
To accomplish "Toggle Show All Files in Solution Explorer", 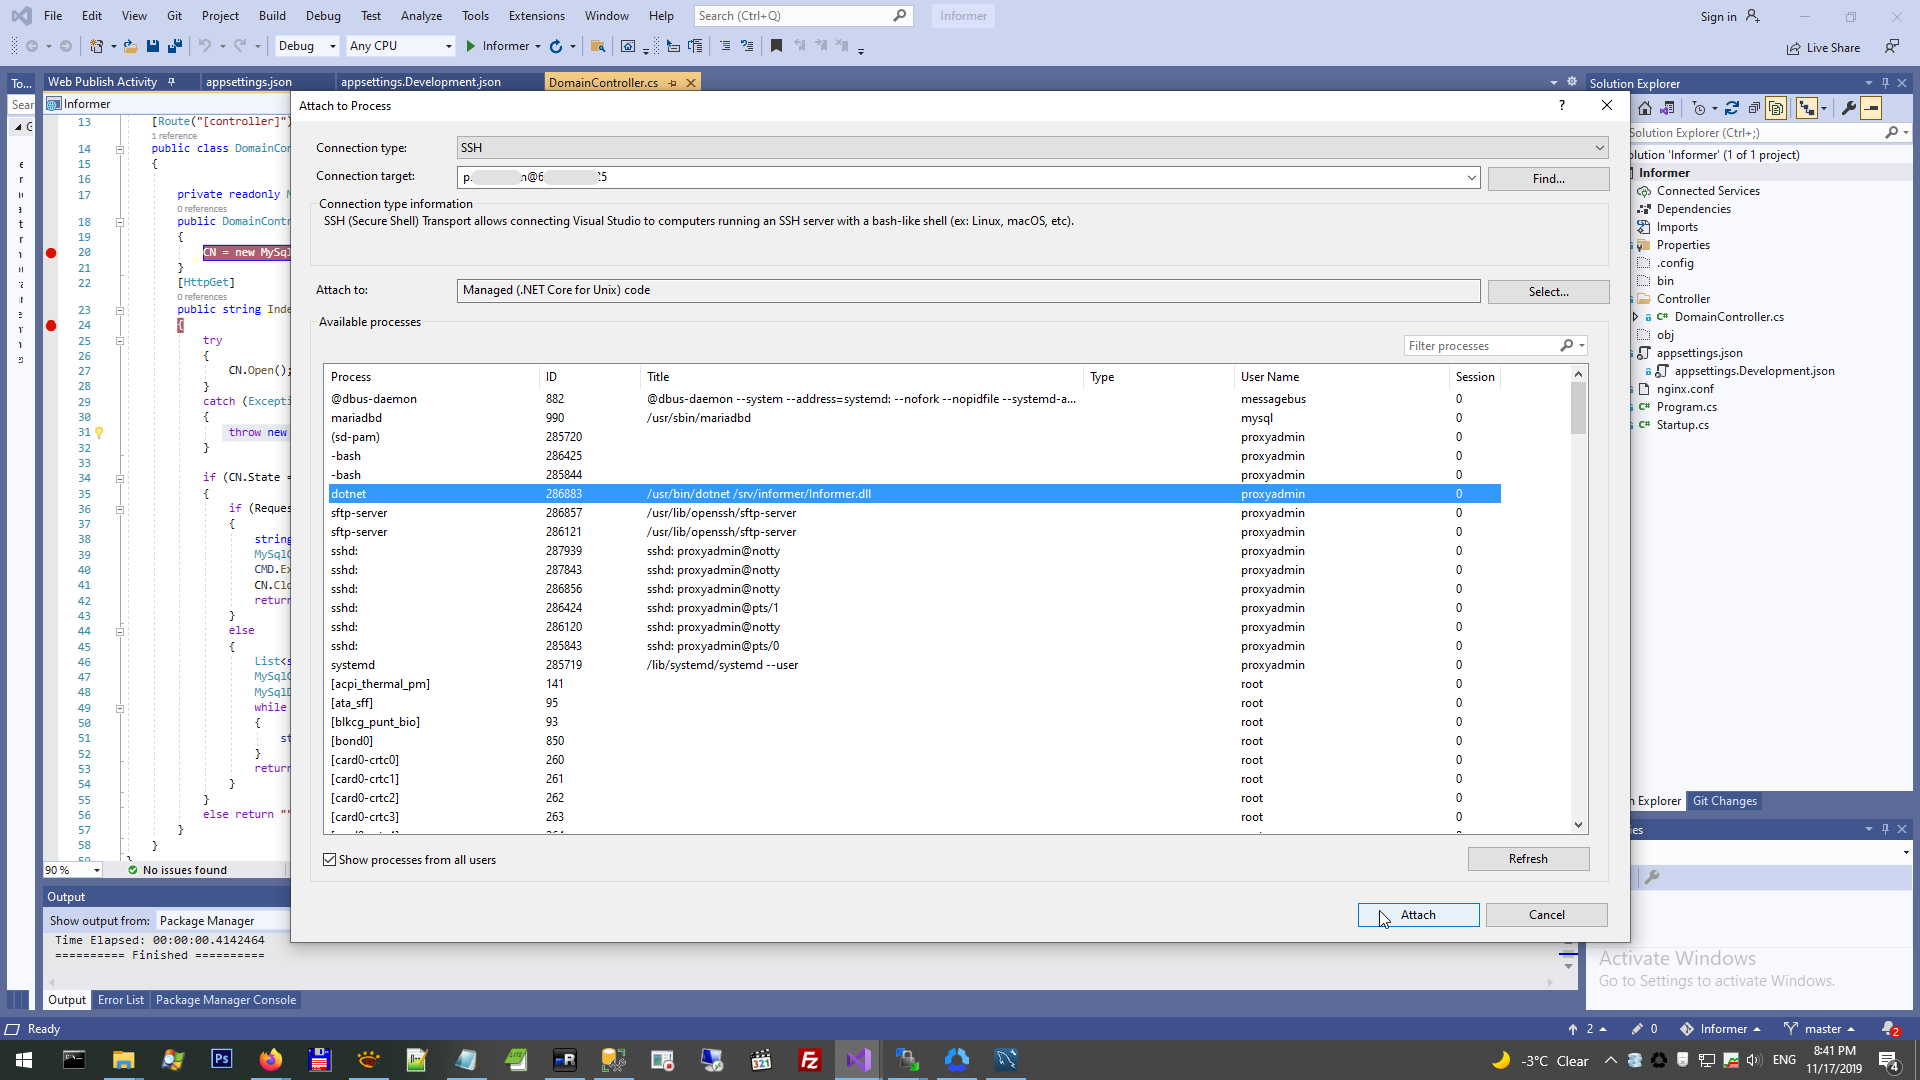I will [x=1776, y=108].
